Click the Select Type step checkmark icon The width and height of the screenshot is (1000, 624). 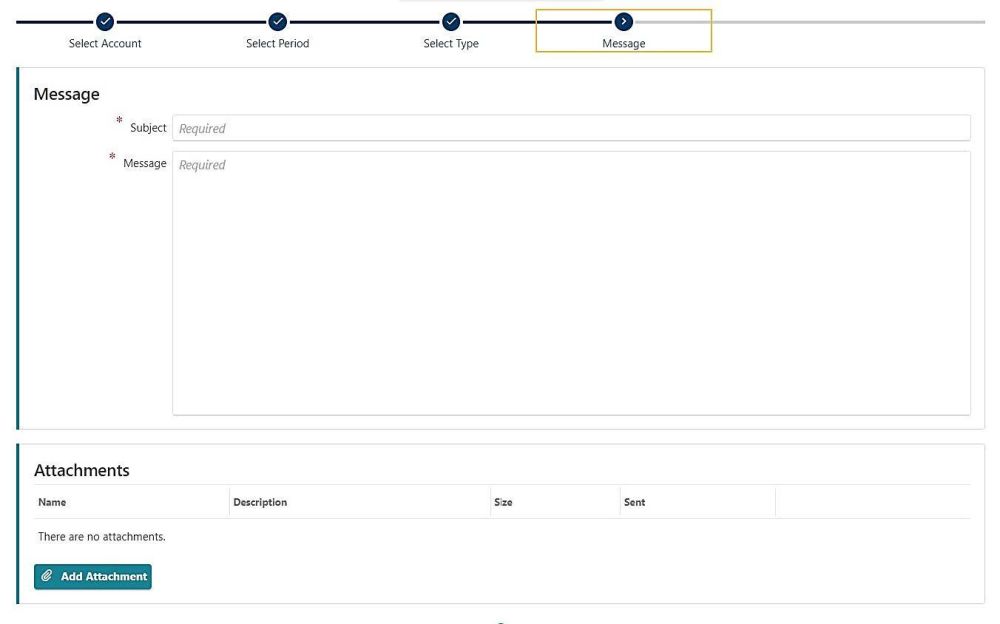click(451, 21)
